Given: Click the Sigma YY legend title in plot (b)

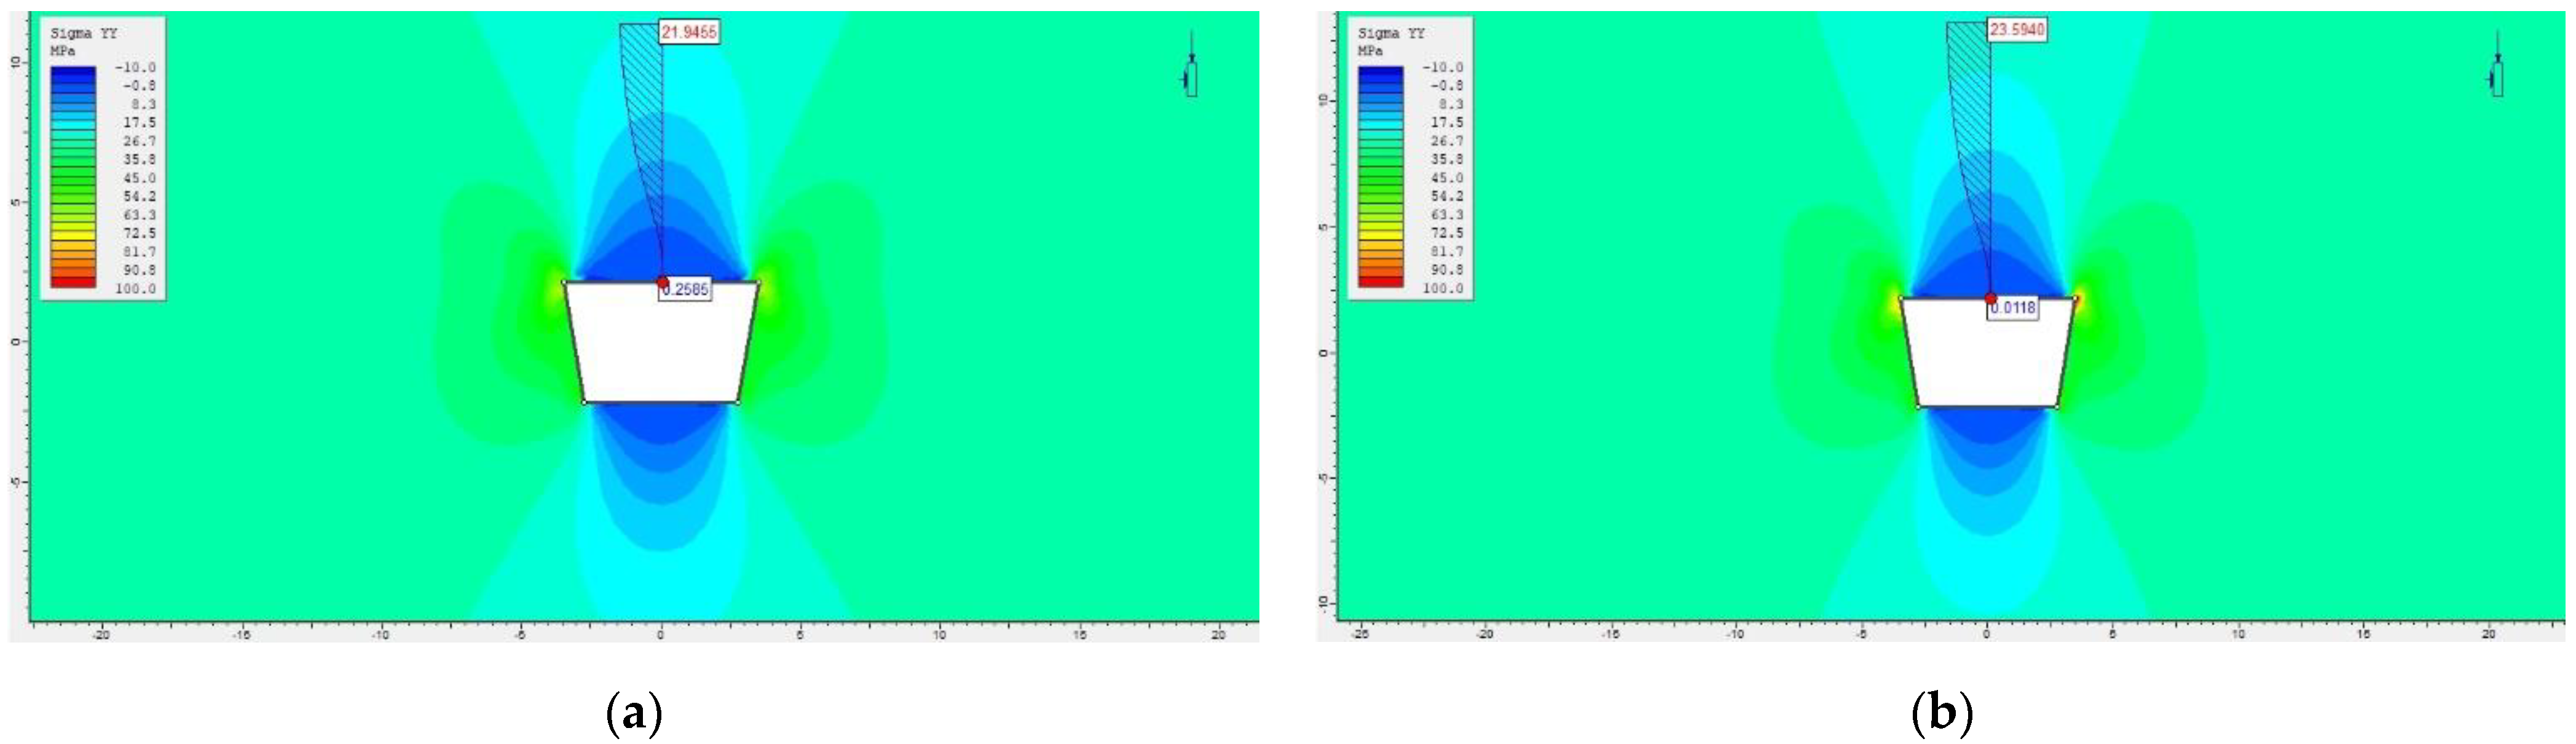Looking at the screenshot, I should tap(1391, 33).
